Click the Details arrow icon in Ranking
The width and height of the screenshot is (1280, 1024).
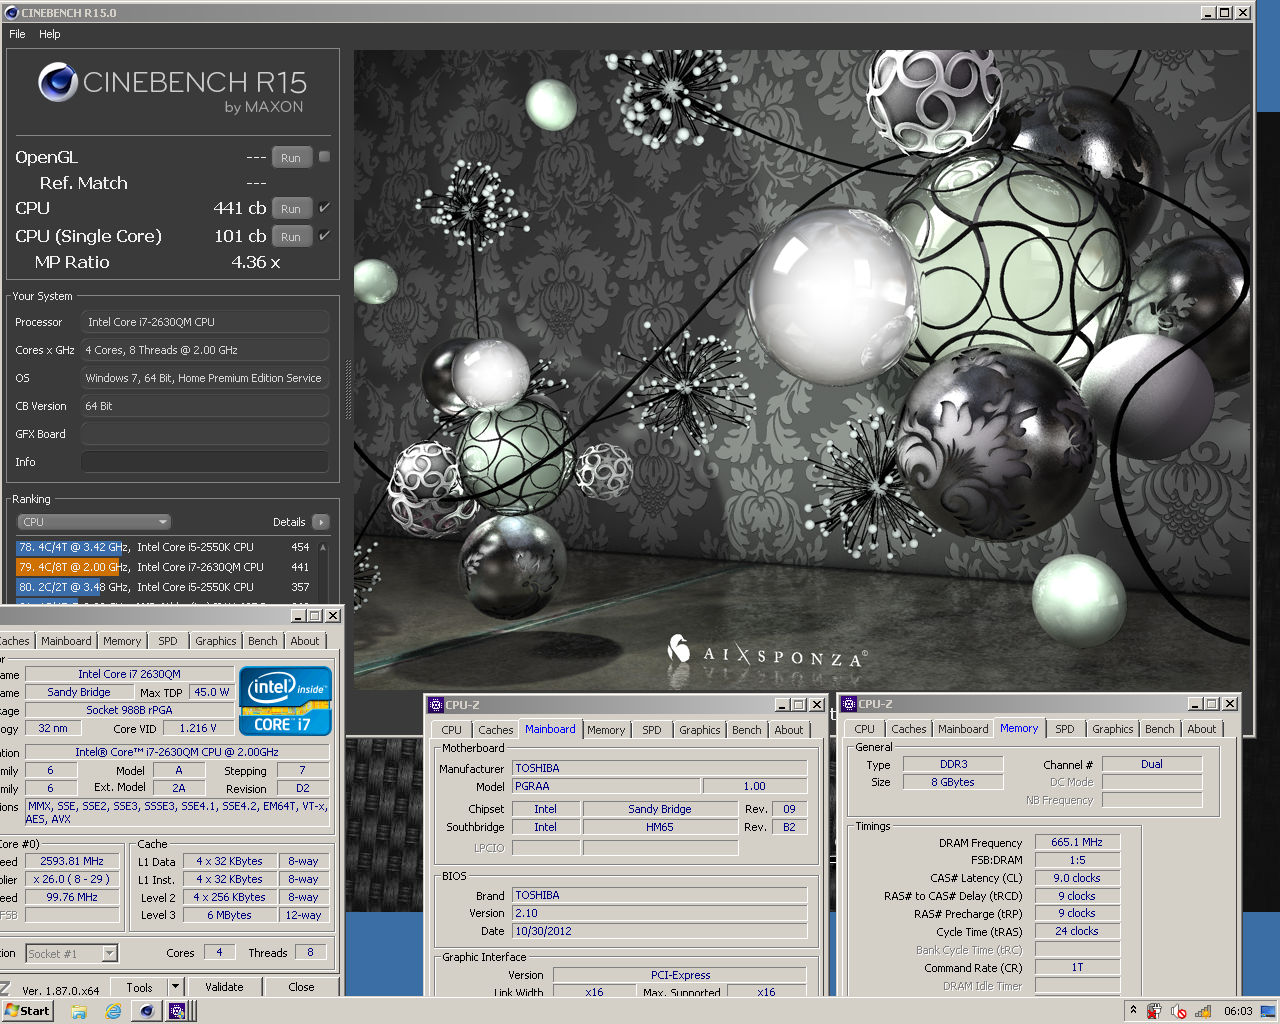(320, 522)
